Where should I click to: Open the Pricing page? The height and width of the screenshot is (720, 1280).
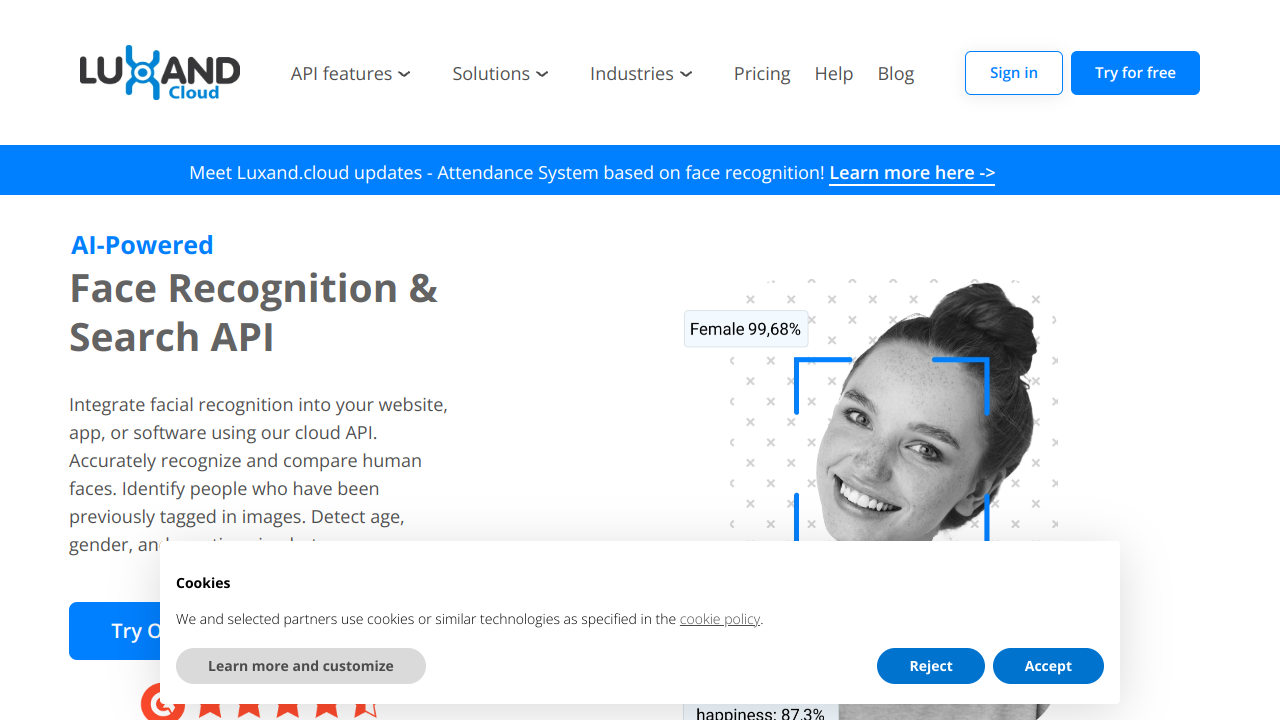(762, 74)
